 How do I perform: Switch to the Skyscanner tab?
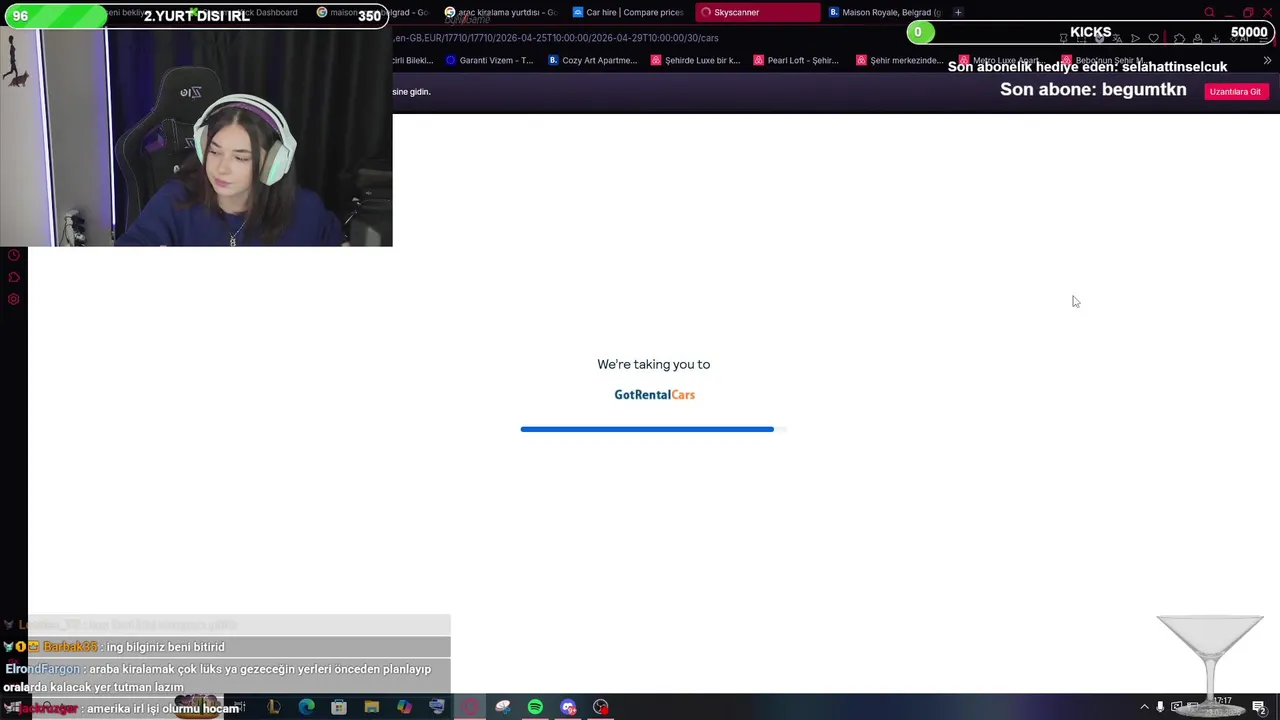click(757, 12)
